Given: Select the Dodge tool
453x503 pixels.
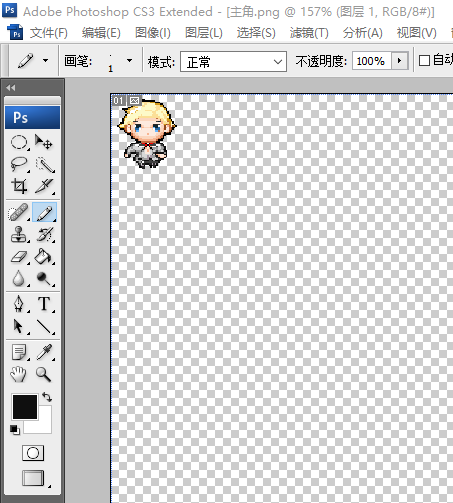Looking at the screenshot, I should click(x=44, y=278).
